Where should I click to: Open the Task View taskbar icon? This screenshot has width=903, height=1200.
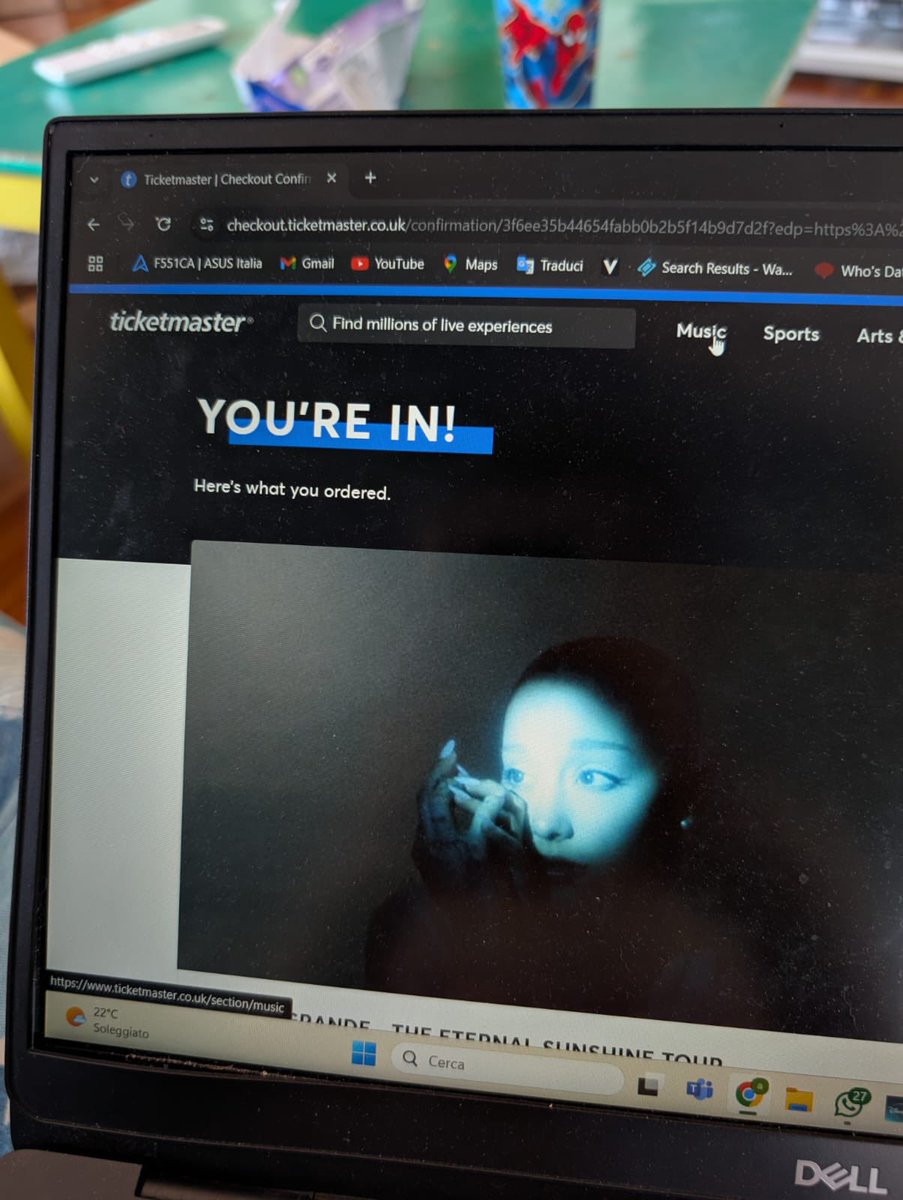pyautogui.click(x=649, y=1084)
